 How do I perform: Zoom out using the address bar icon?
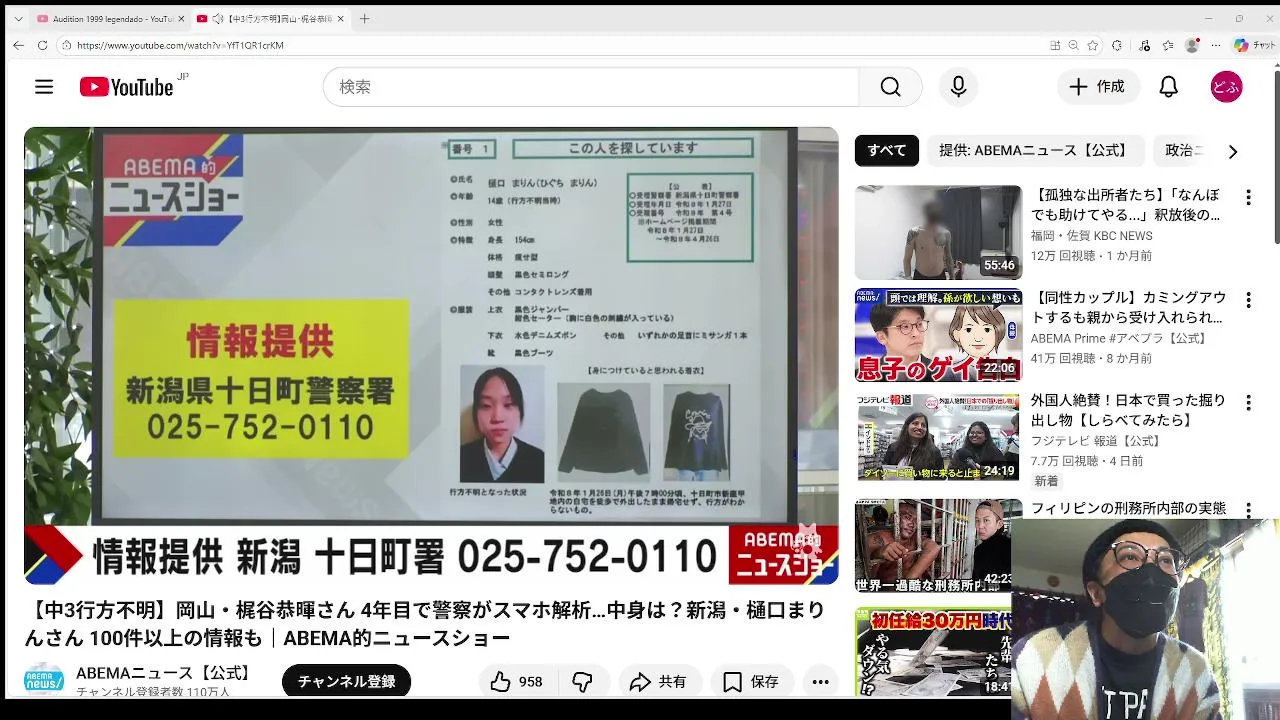pos(1073,45)
